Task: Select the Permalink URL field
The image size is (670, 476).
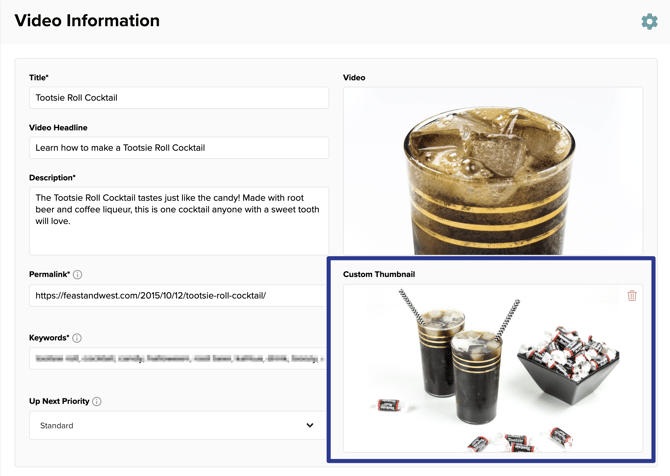Action: click(178, 296)
